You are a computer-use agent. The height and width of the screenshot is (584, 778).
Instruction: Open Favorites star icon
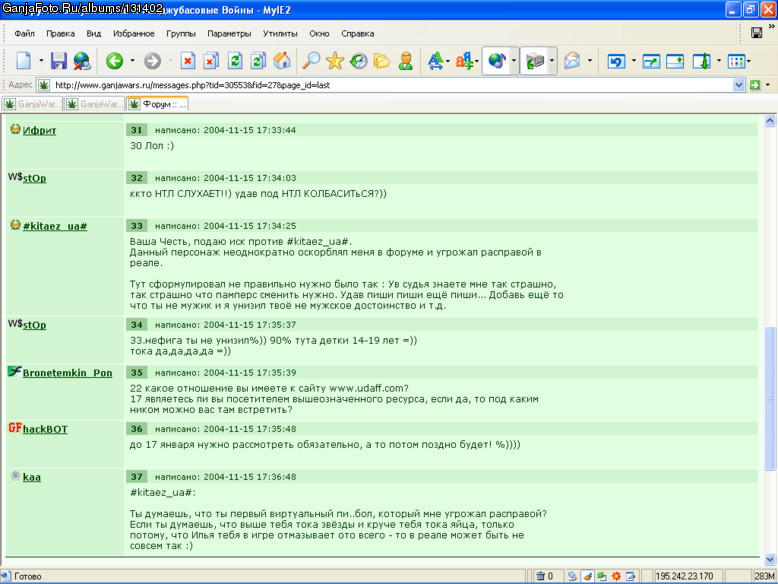335,61
